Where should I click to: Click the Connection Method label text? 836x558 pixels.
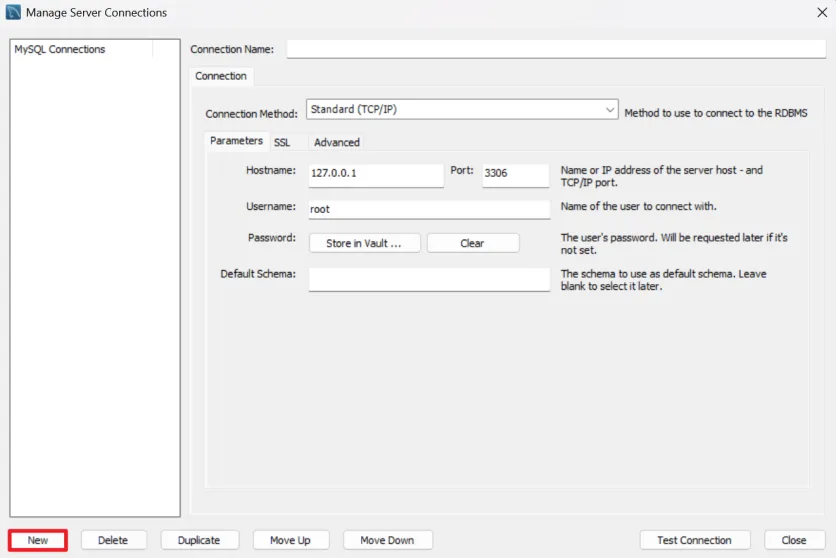[251, 114]
